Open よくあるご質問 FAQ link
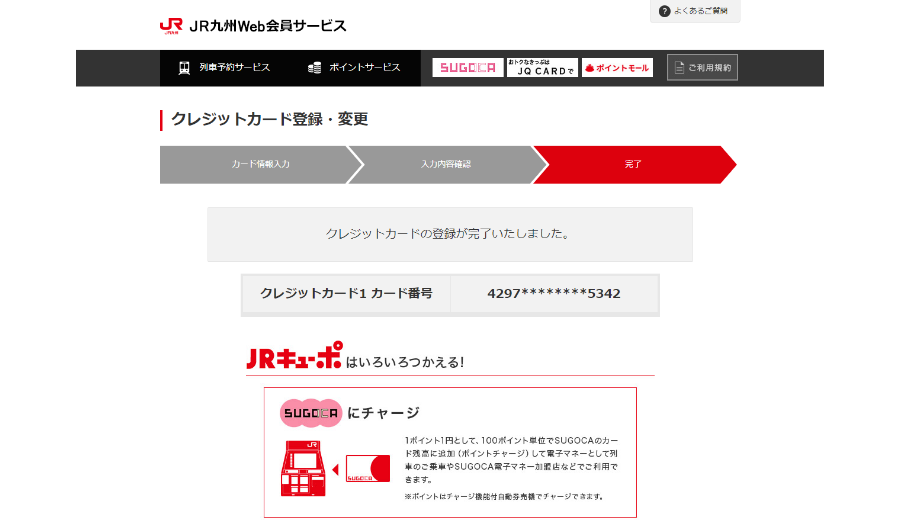900x520 pixels. pos(701,11)
